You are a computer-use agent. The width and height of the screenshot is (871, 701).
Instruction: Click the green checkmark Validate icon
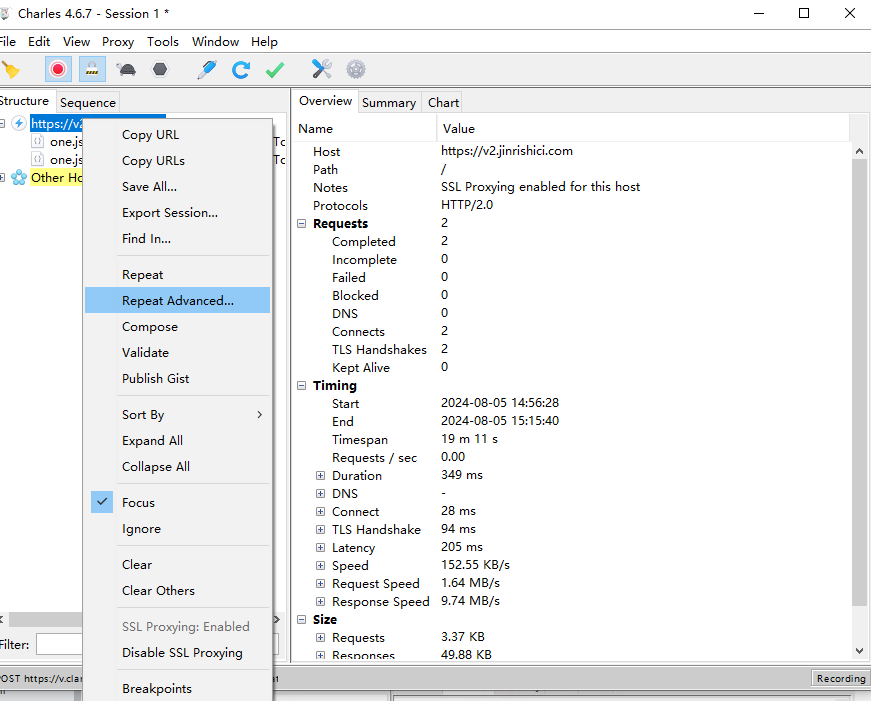click(275, 69)
